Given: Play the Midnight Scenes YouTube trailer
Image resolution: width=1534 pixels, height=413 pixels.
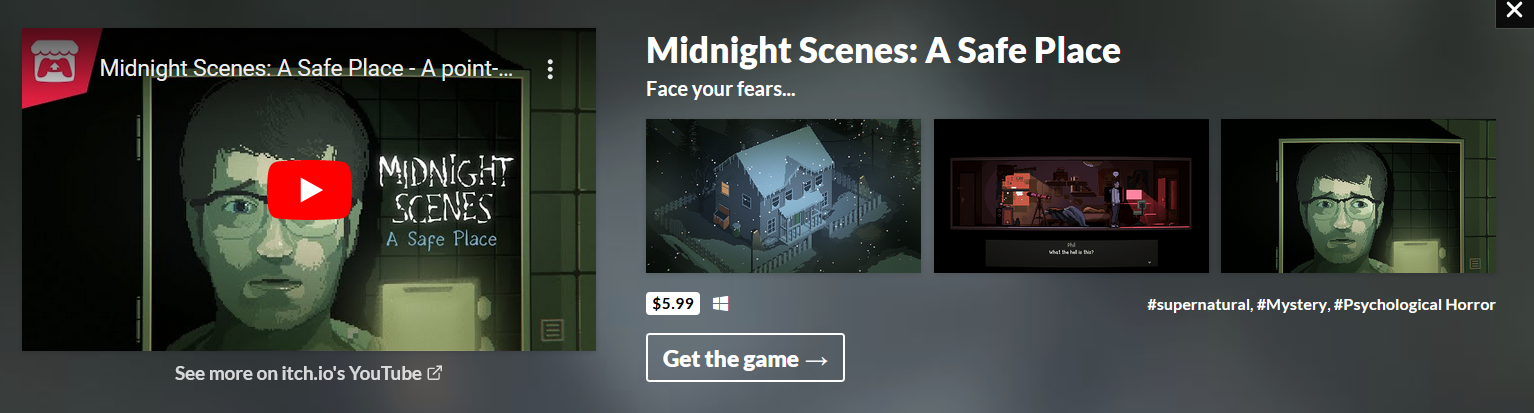Looking at the screenshot, I should 309,189.
